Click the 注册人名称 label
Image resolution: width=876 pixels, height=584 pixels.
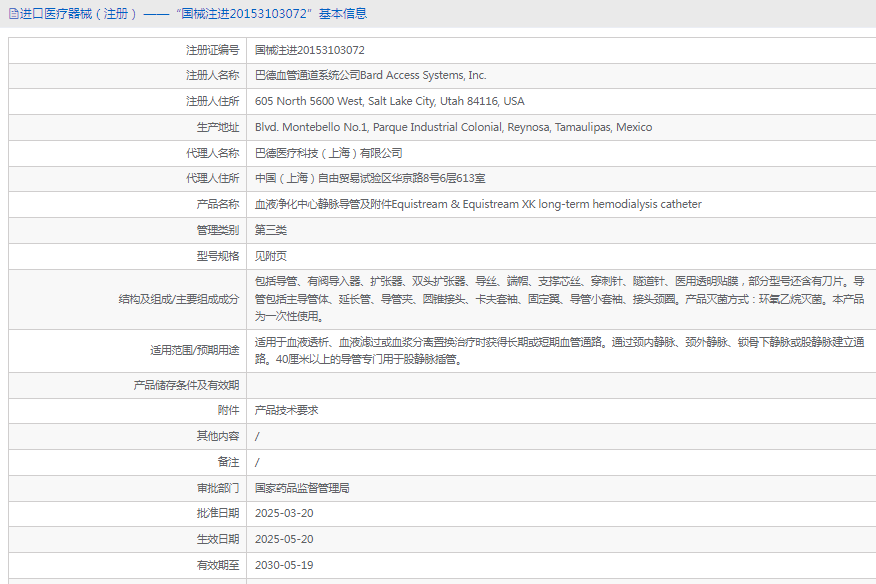click(x=212, y=75)
